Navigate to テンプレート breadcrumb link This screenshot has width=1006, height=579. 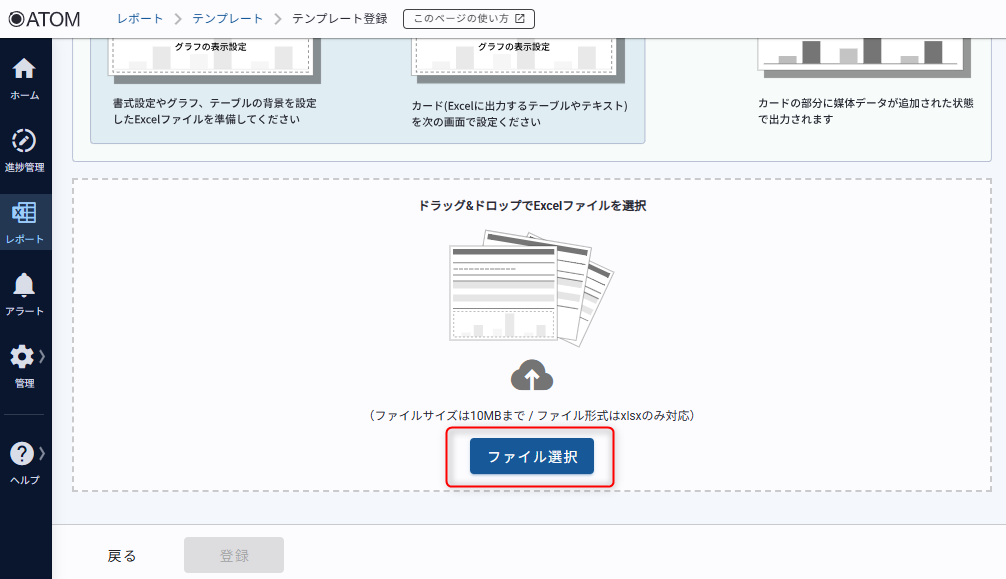[x=228, y=19]
